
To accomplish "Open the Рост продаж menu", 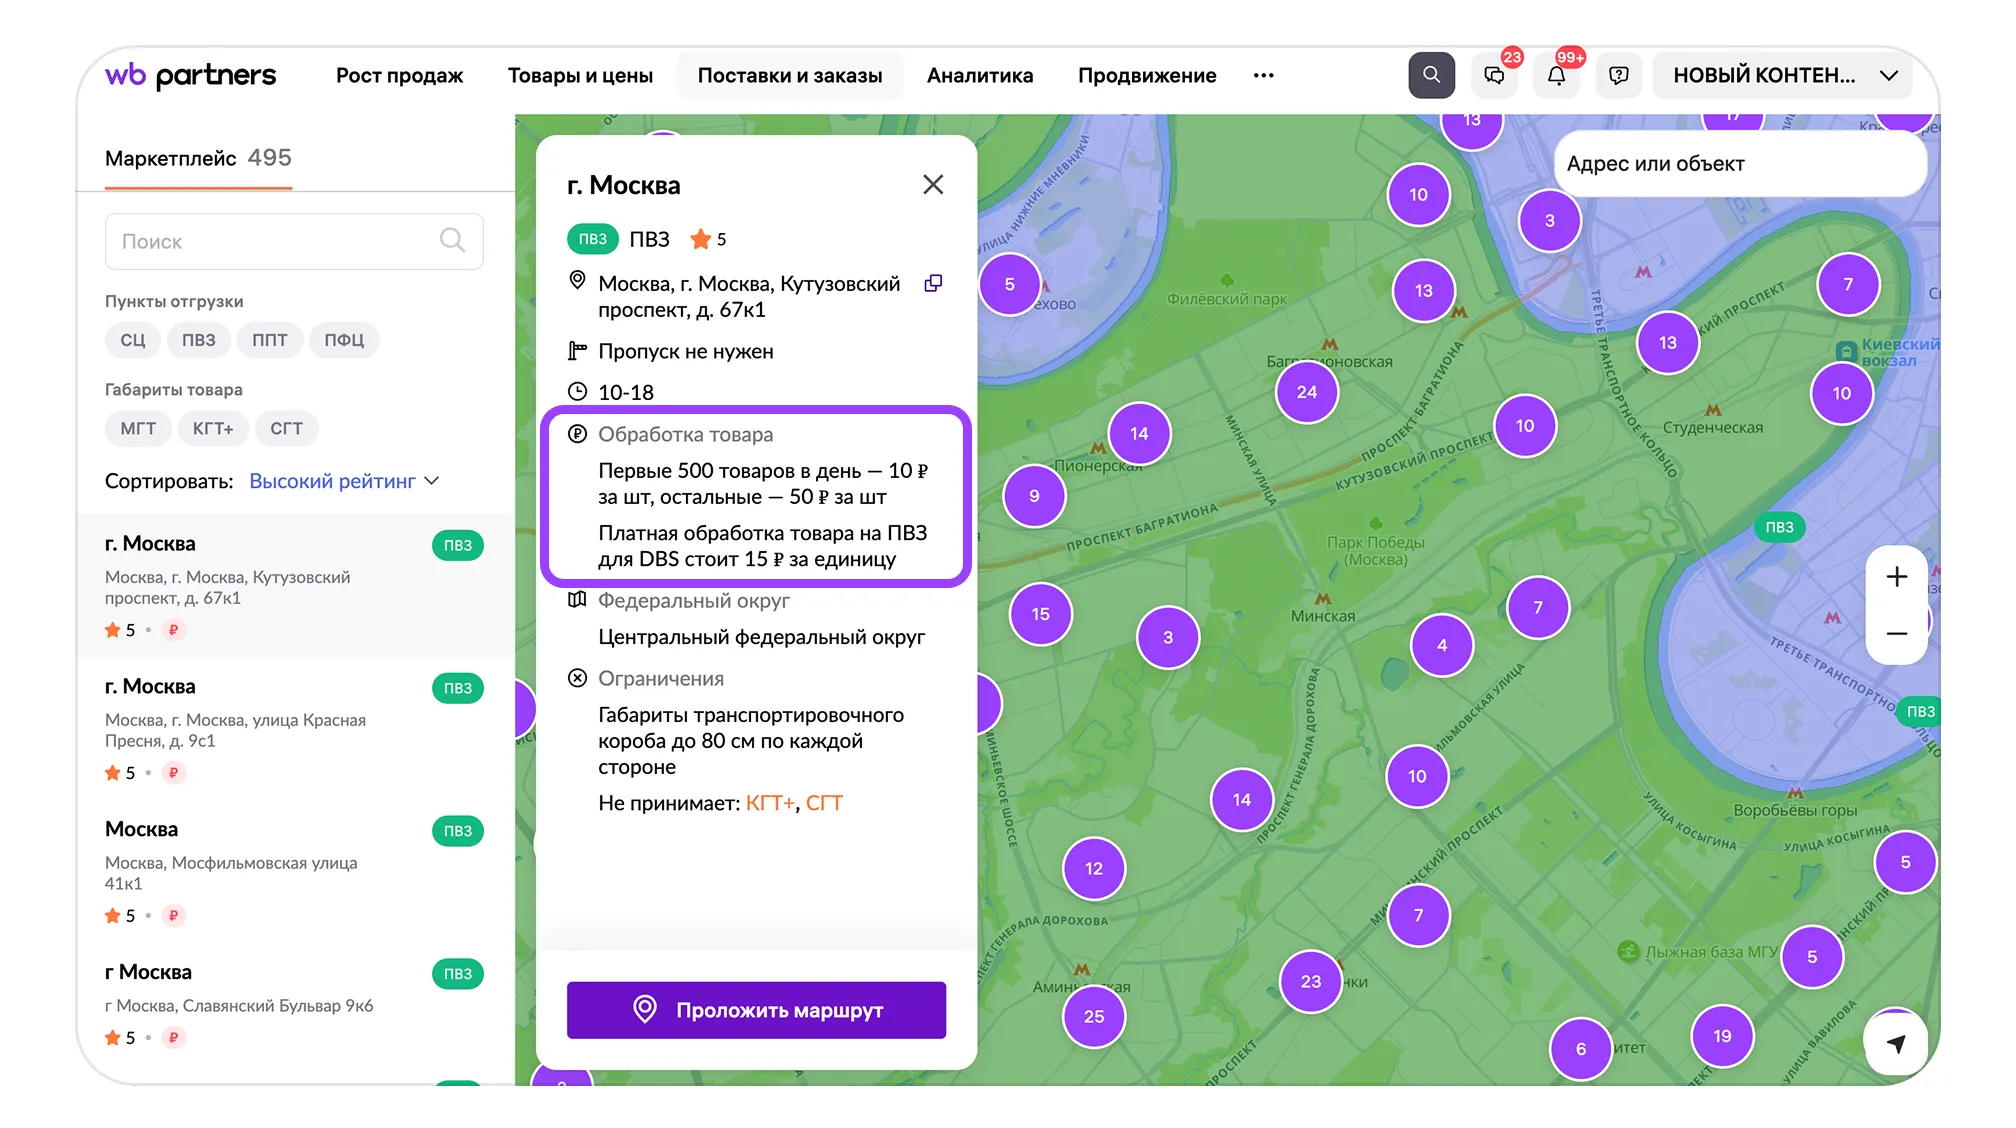I will tap(399, 75).
